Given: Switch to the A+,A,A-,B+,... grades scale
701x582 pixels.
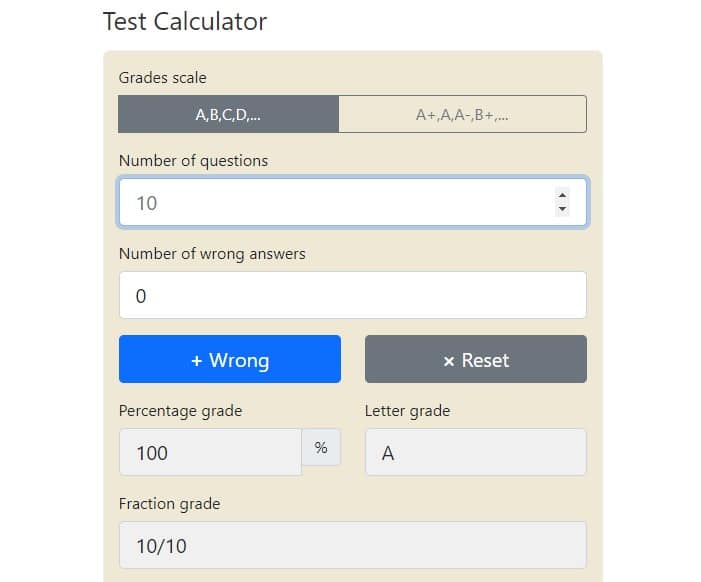Looking at the screenshot, I should tap(463, 114).
